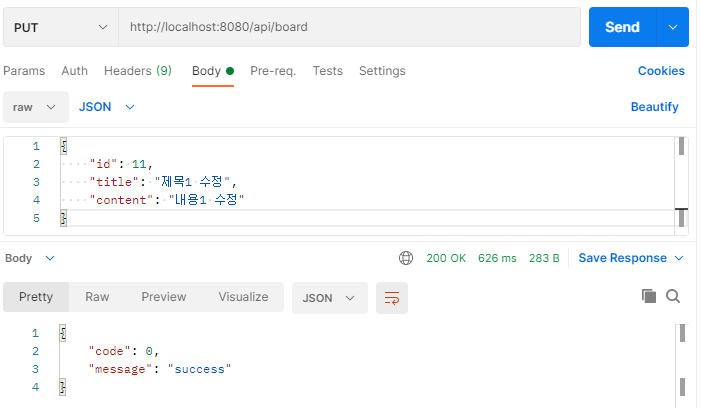Click the 283 B response size
Image resolution: width=701 pixels, height=408 pixels.
tap(544, 258)
